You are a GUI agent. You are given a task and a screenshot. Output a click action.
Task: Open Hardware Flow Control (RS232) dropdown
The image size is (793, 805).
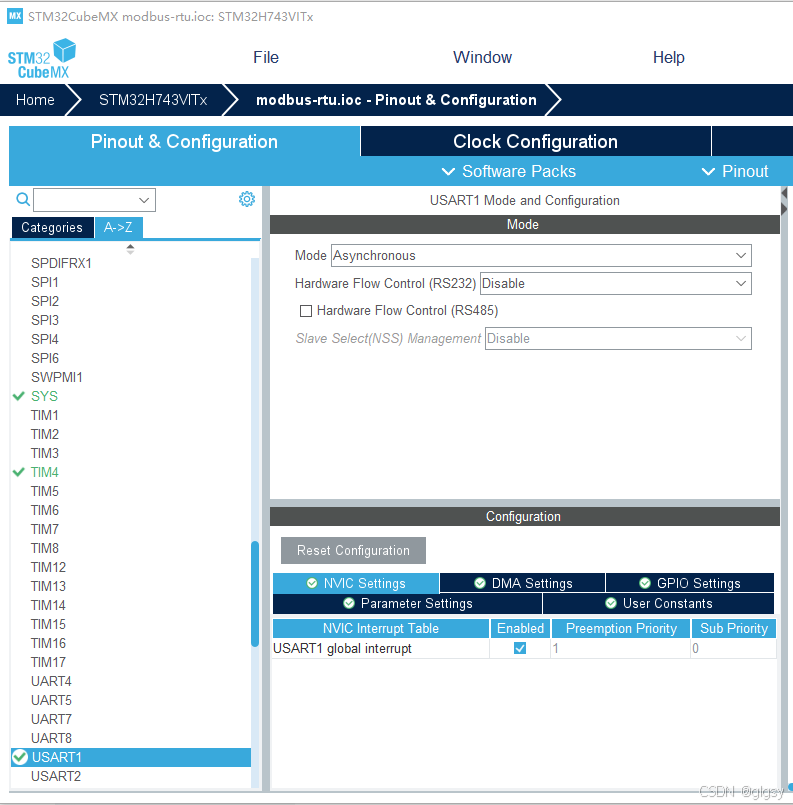[615, 283]
